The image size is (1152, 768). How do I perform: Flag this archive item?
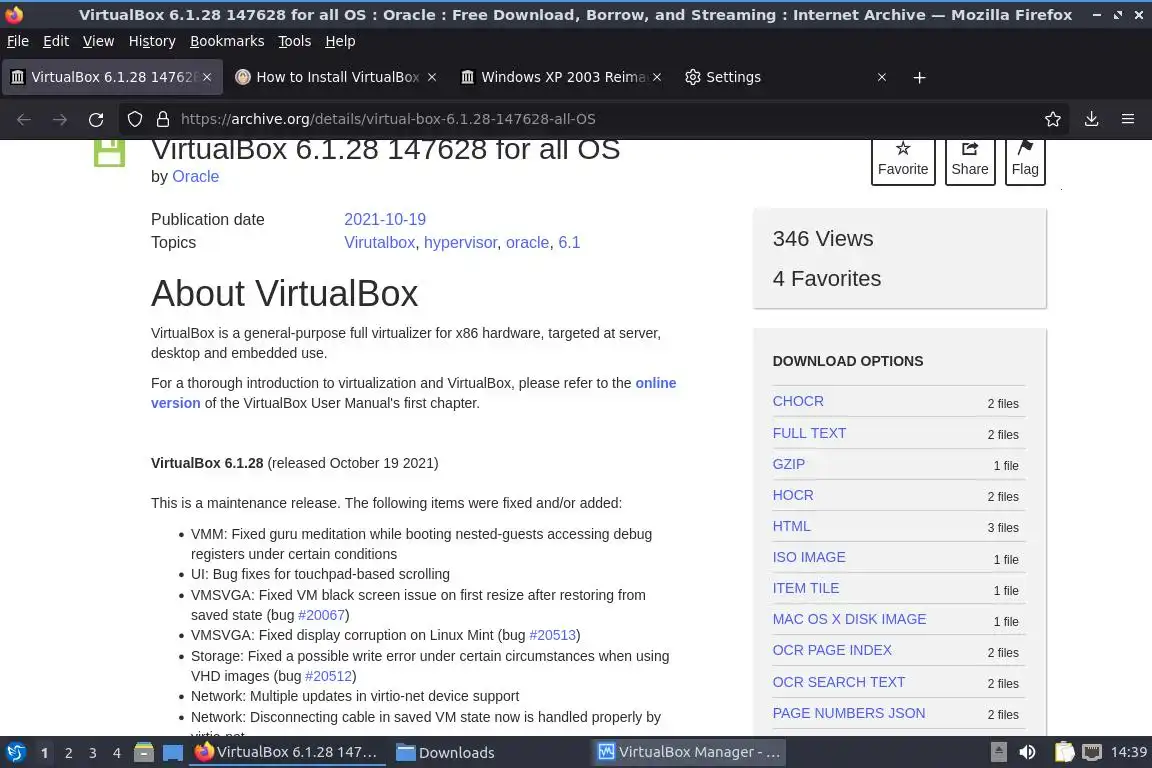1025,160
